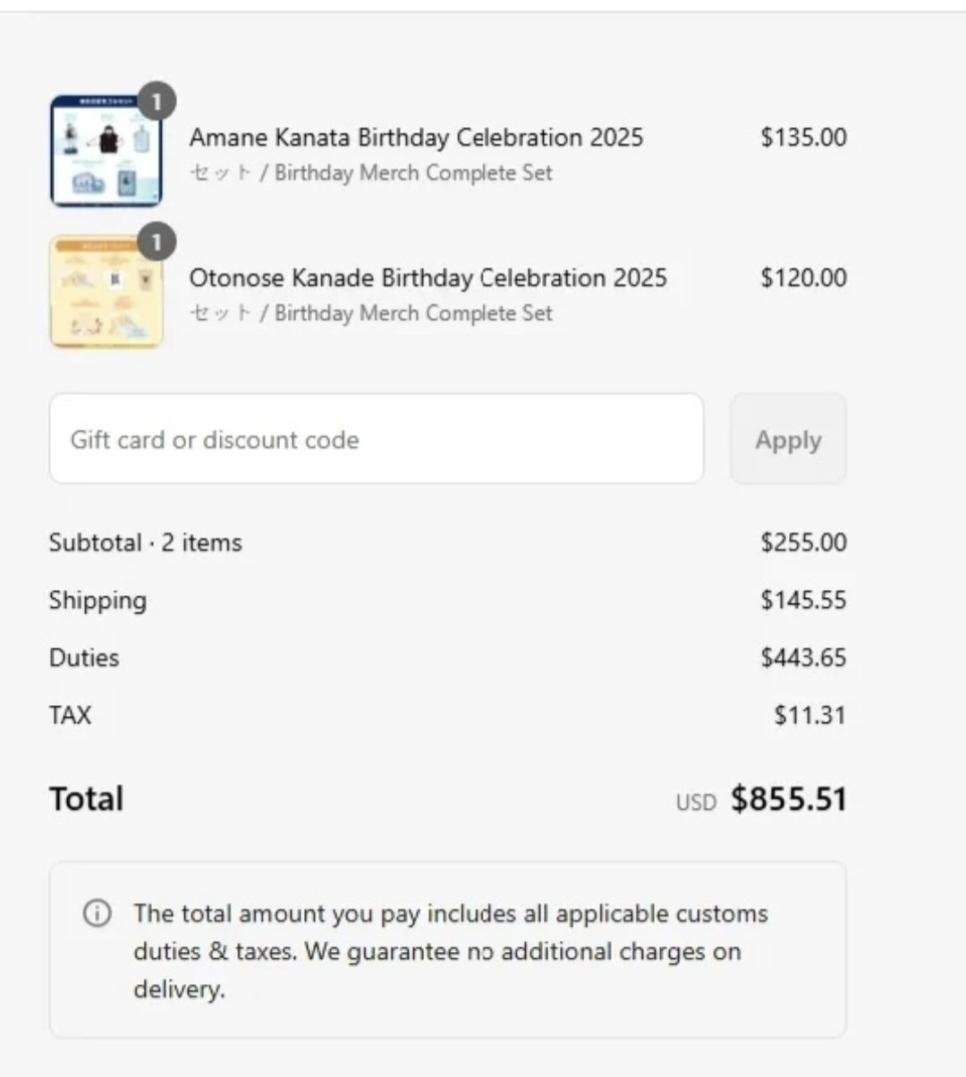Click Amane Kanata Birthday Merch Complete Set subtitle

click(371, 173)
